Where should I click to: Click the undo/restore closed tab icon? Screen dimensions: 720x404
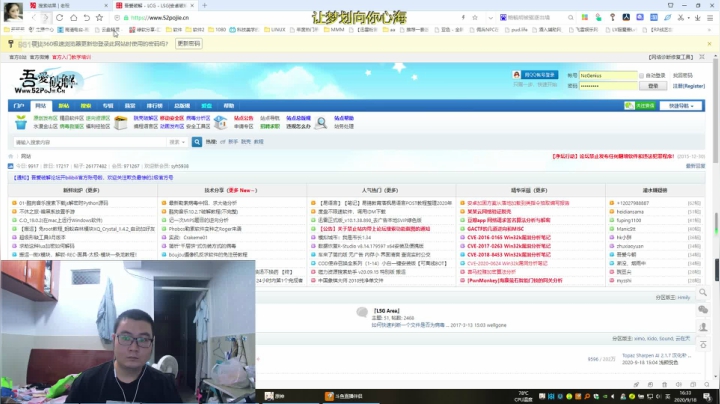coord(86,17)
